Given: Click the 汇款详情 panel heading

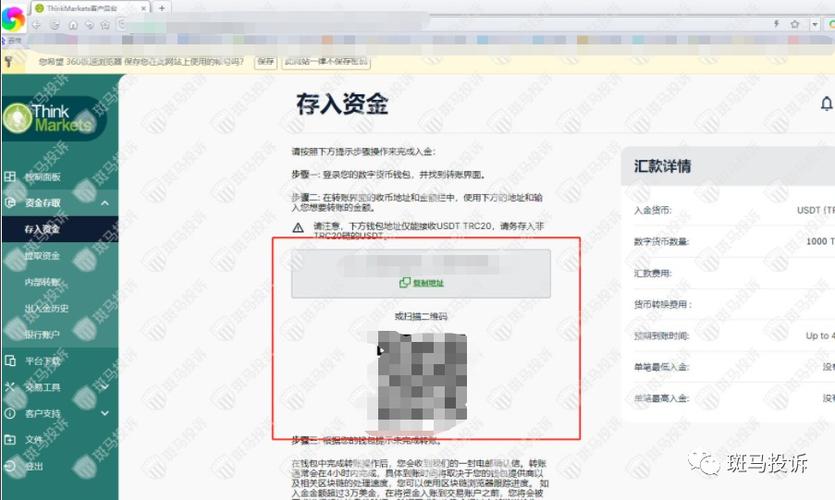Looking at the screenshot, I should pos(662,166).
